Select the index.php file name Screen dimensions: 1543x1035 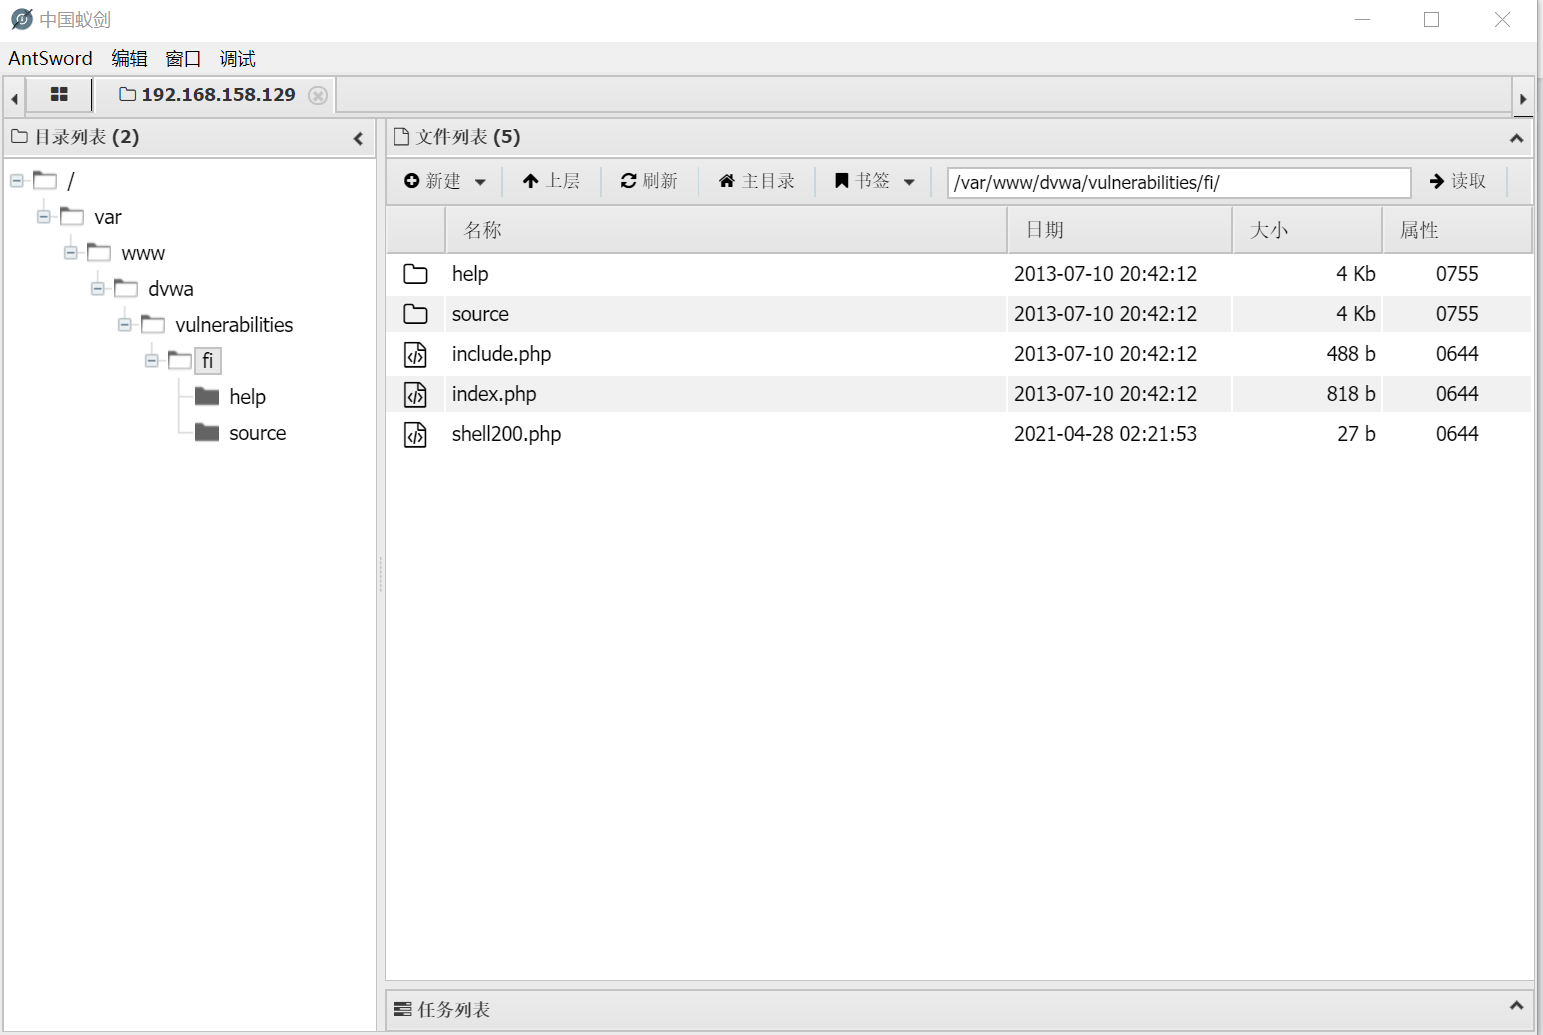[494, 394]
